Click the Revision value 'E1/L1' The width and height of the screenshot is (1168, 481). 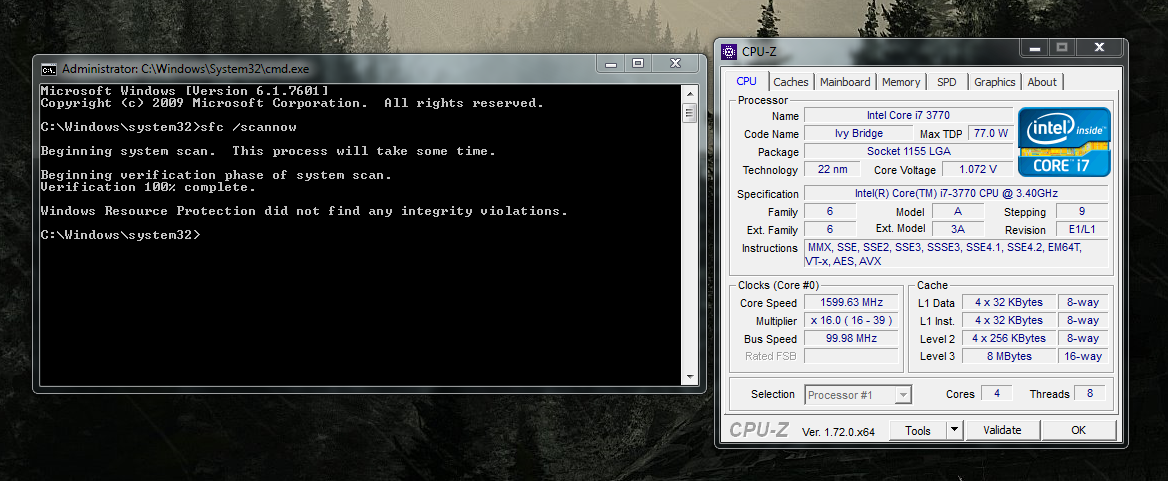click(1082, 229)
